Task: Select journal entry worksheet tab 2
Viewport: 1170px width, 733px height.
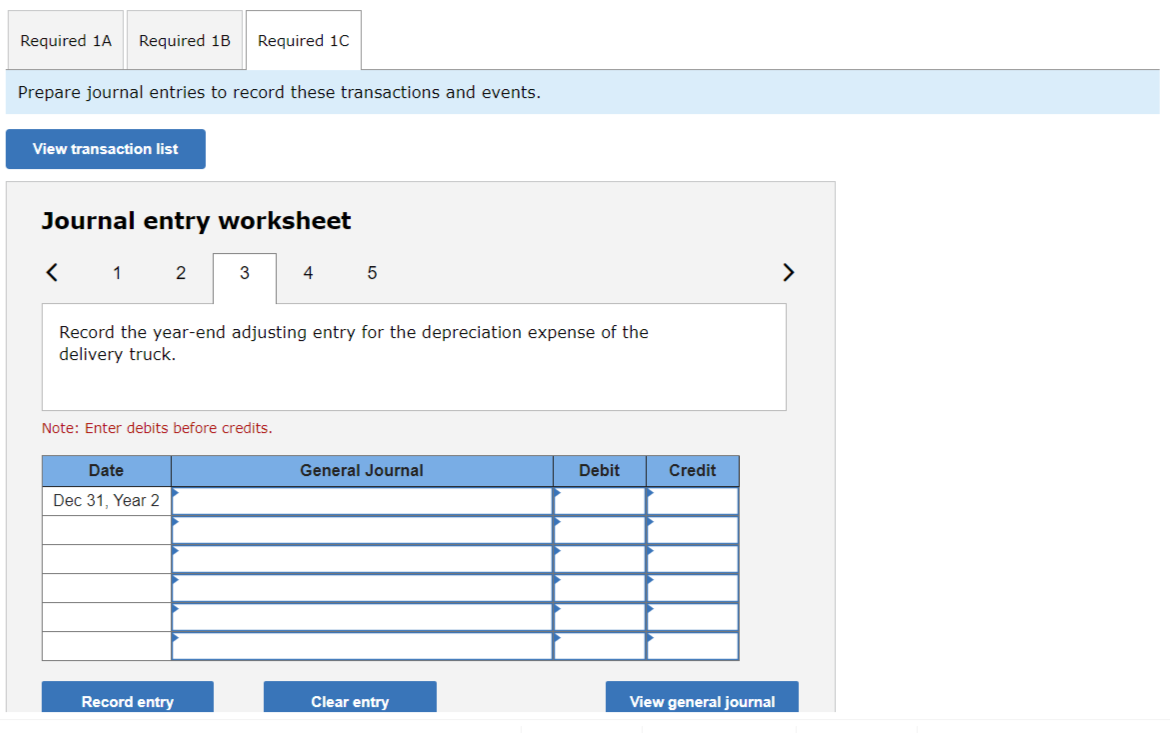Action: (181, 273)
